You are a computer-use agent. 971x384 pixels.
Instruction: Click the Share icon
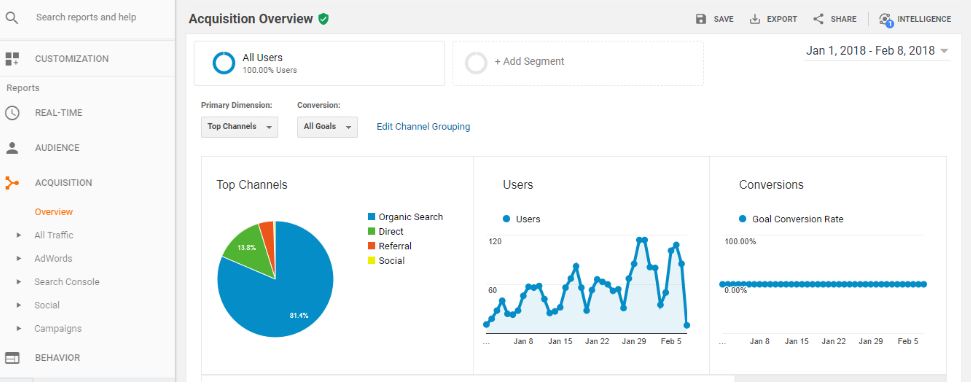(x=818, y=19)
